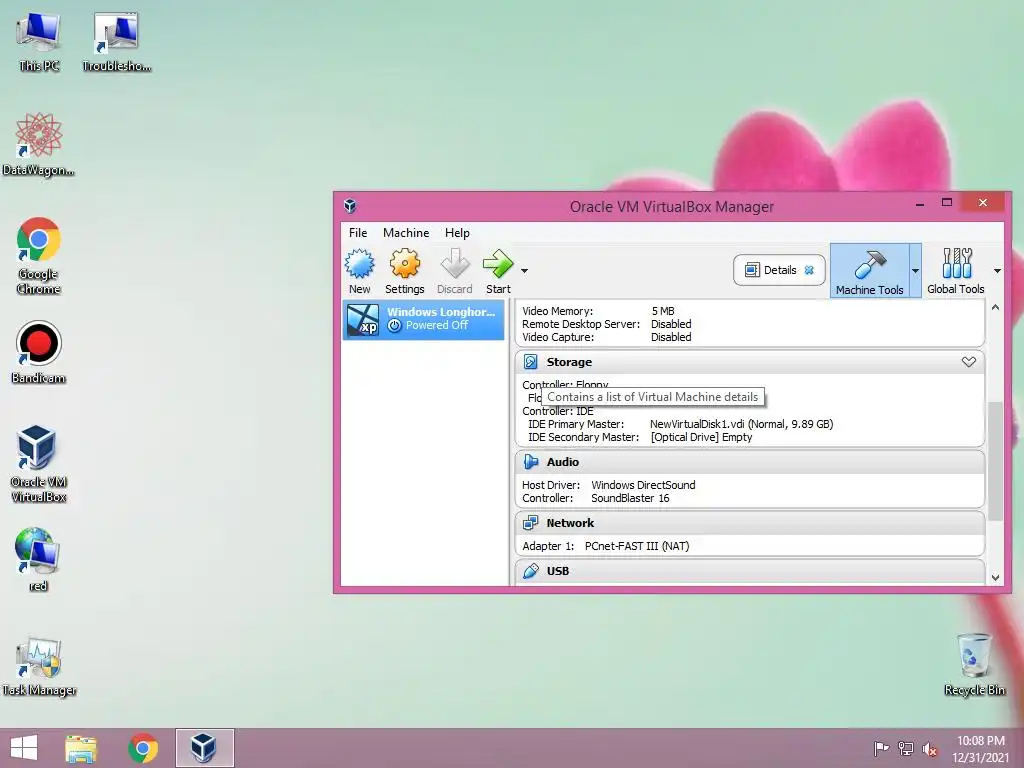The width and height of the screenshot is (1024, 768).
Task: Open the Global Tools dropdown arrow
Action: coord(997,270)
